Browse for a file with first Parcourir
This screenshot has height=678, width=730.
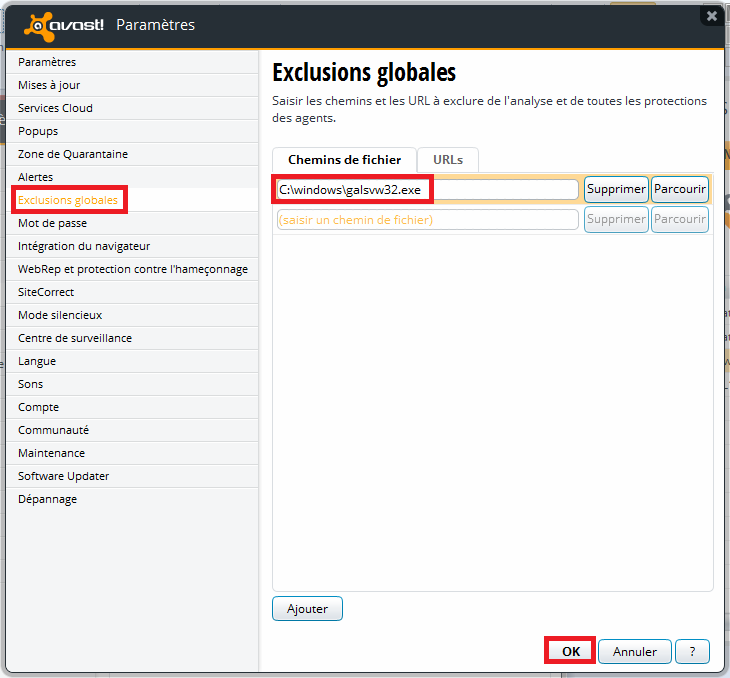click(x=680, y=189)
